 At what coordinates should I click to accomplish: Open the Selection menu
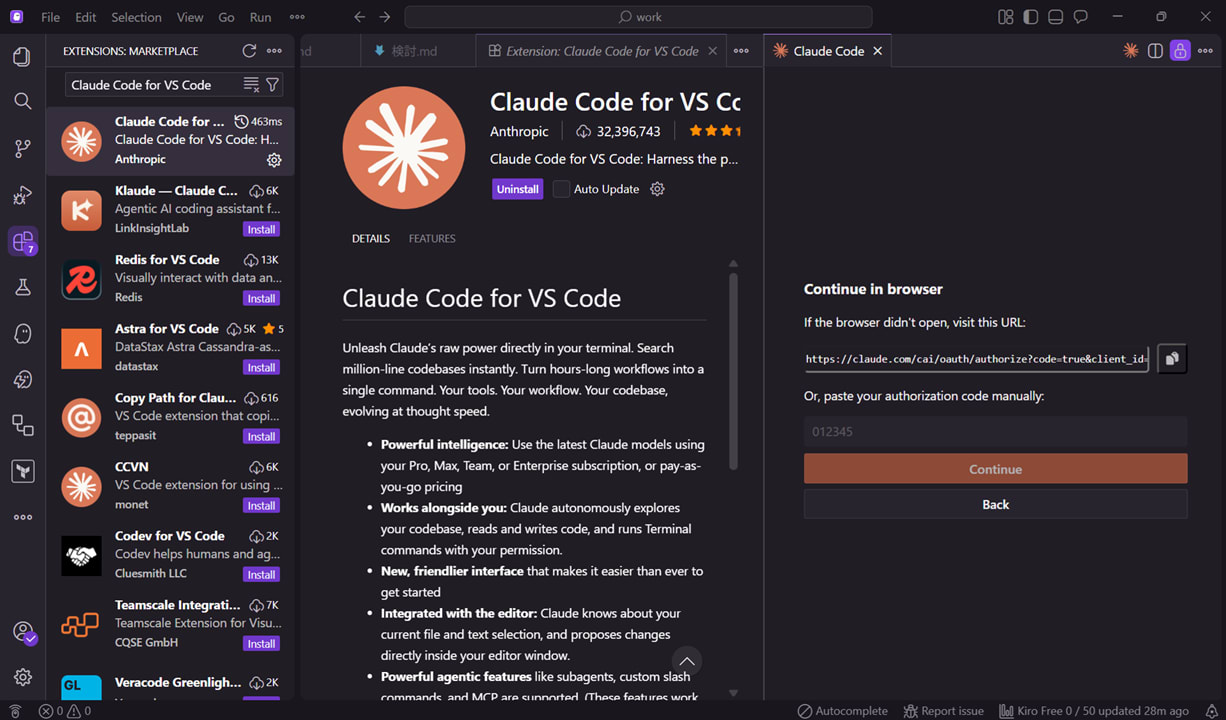point(136,17)
